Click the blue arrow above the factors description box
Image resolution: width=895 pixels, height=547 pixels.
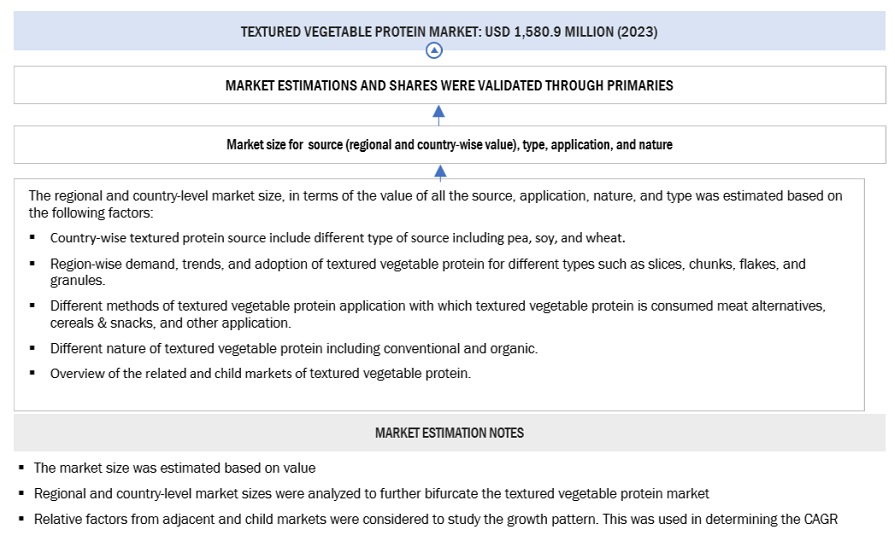[439, 171]
